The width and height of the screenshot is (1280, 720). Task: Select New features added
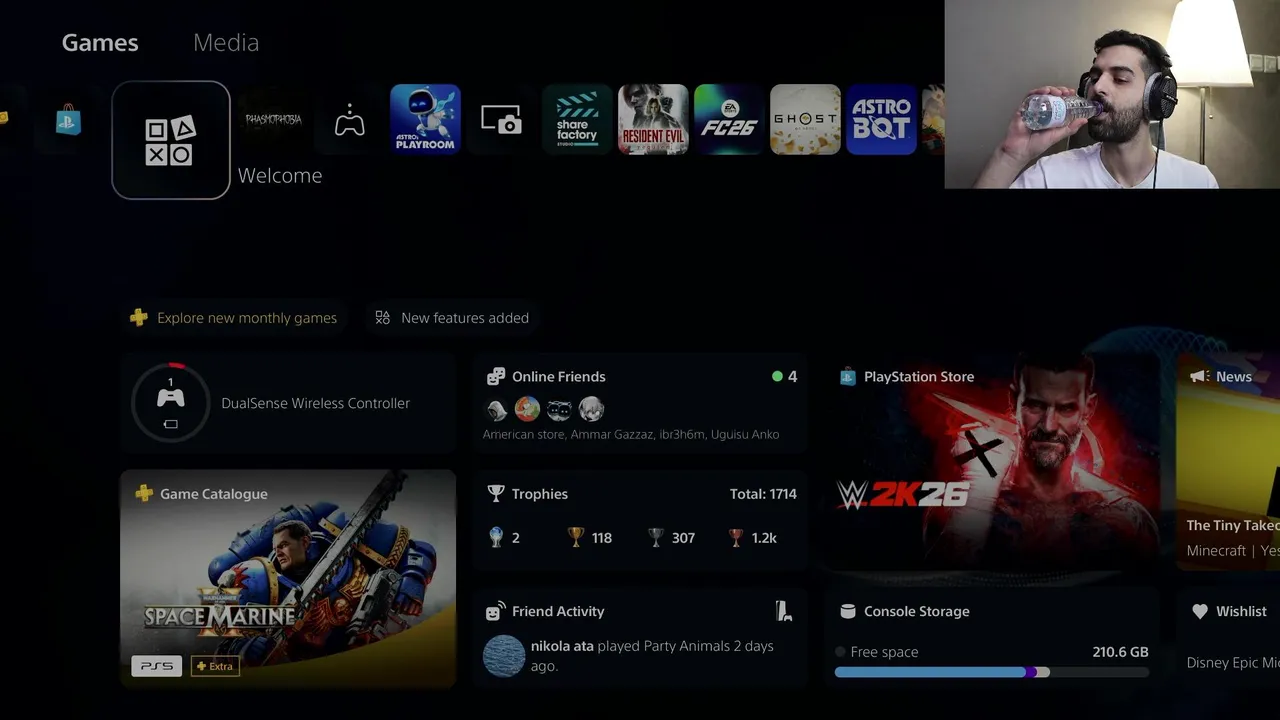[x=452, y=318]
